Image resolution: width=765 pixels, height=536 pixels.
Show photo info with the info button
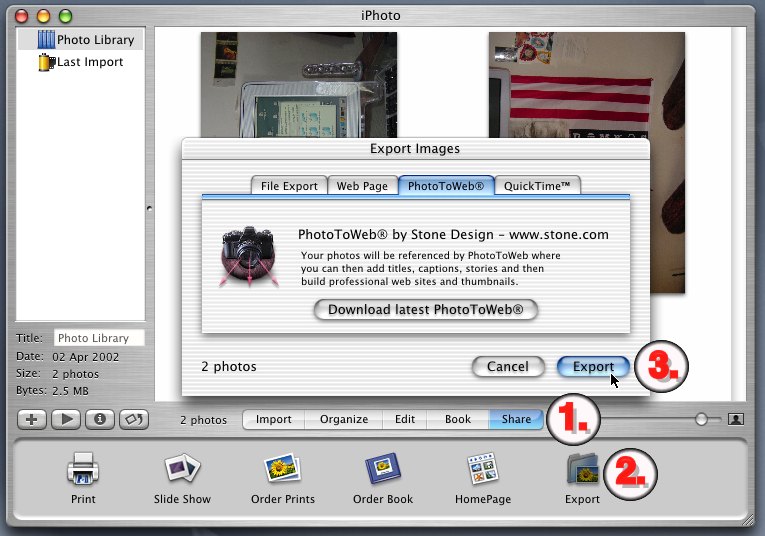(x=100, y=419)
